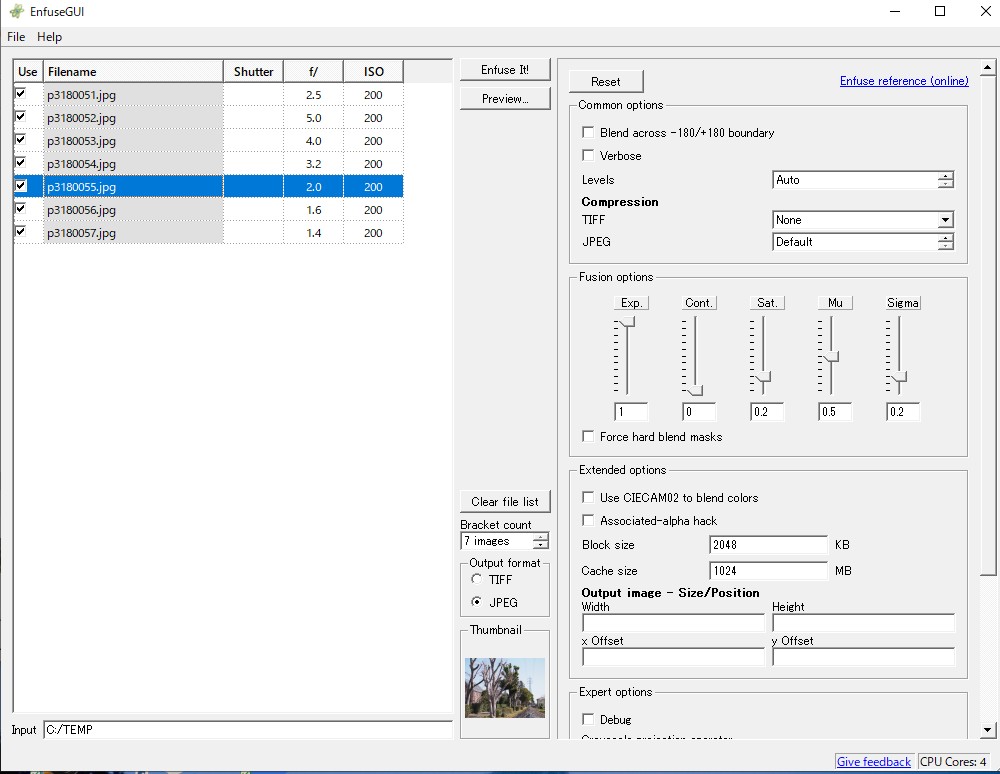Click the x Offset input field
1000x774 pixels.
click(673, 657)
